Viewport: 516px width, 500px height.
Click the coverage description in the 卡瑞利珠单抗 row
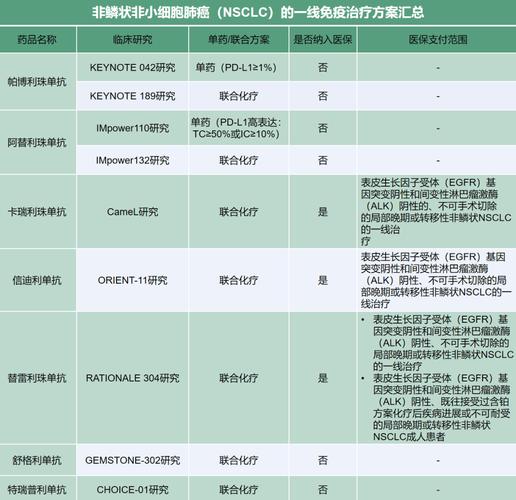tap(436, 212)
